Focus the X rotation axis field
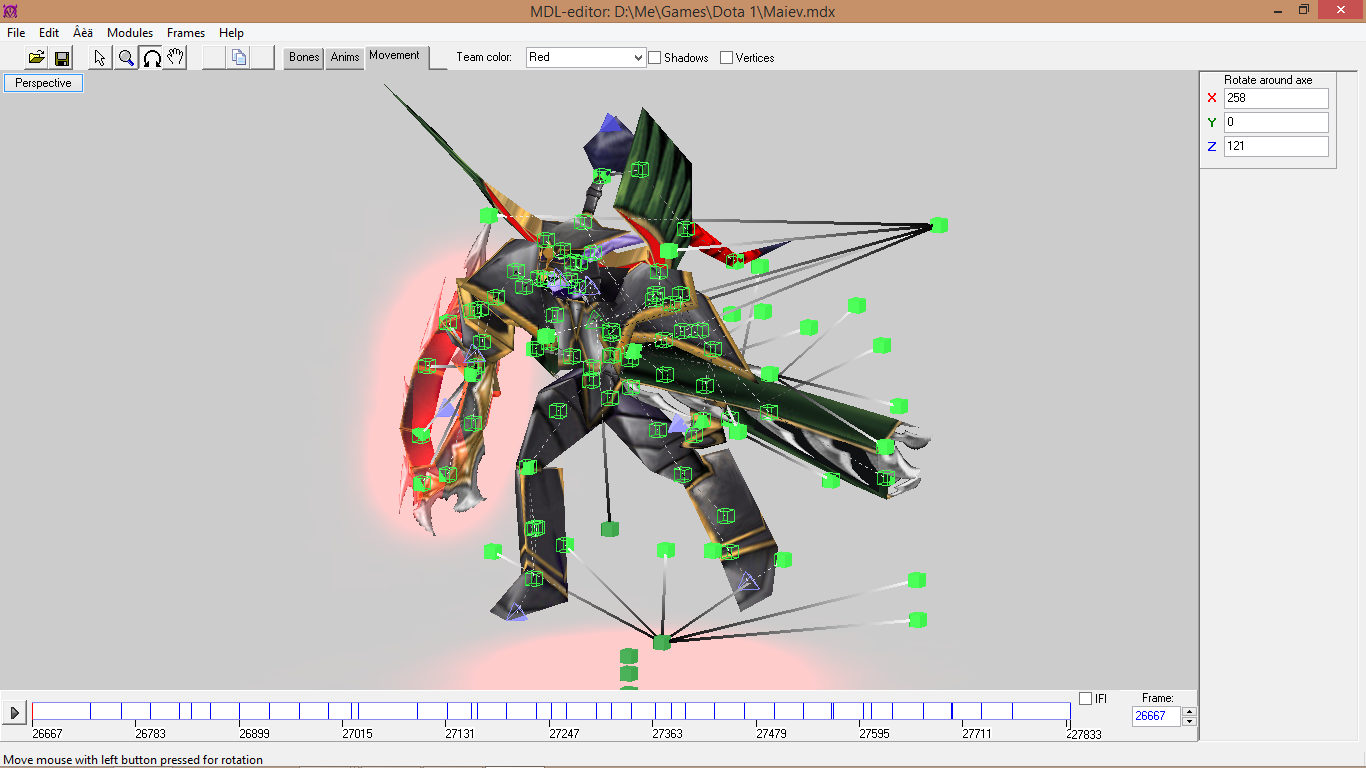The width and height of the screenshot is (1366, 768). pyautogui.click(x=1276, y=98)
